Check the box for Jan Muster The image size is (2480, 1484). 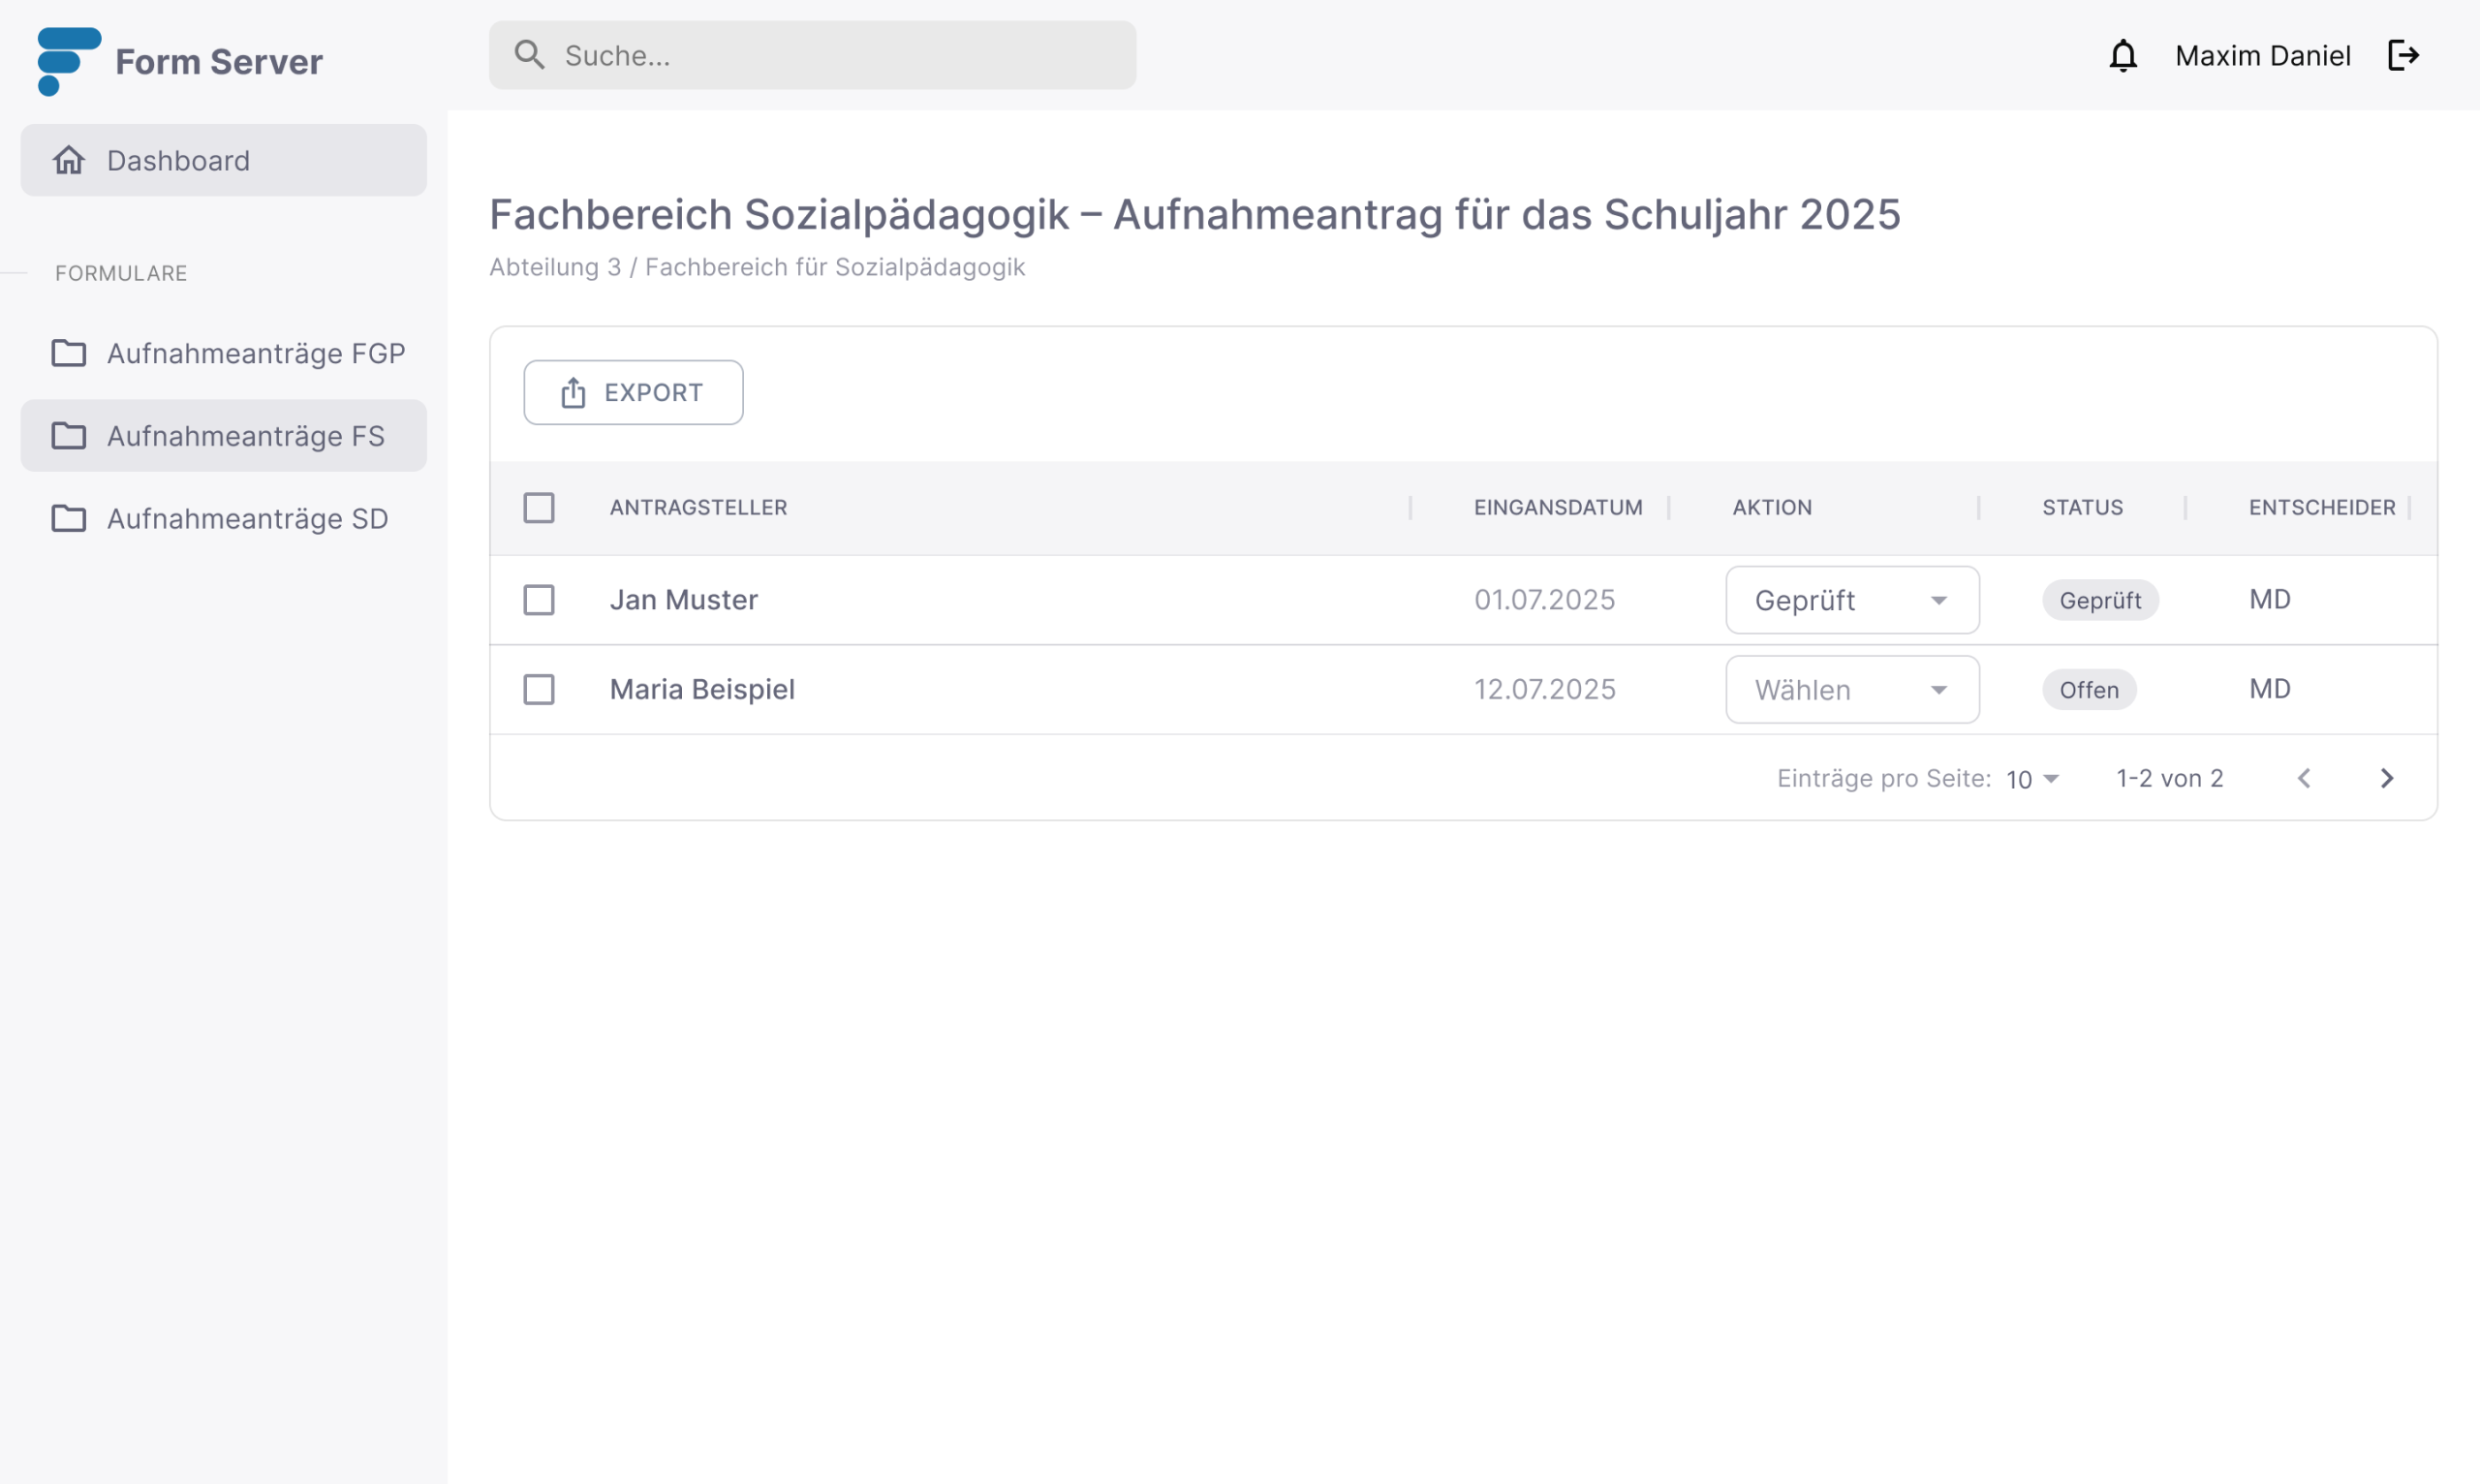539,600
